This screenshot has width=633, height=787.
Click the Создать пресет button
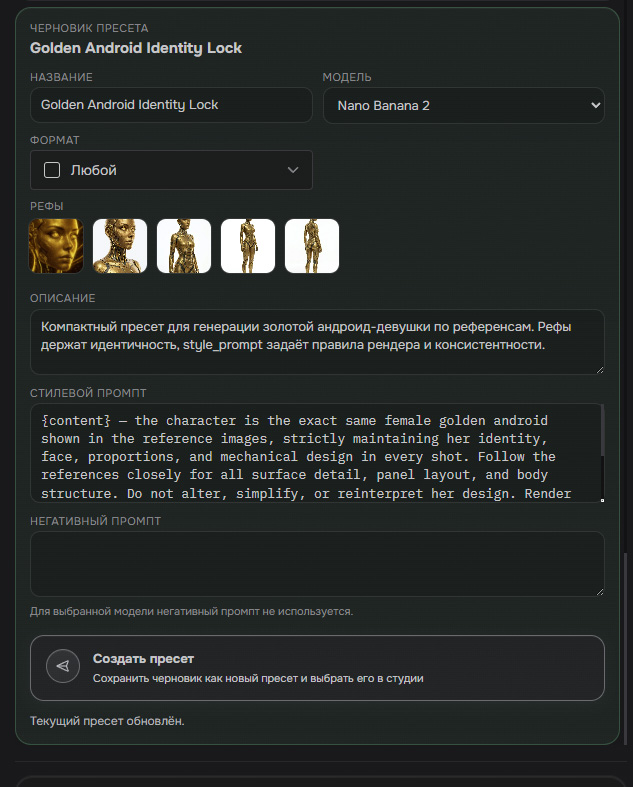tap(317, 668)
